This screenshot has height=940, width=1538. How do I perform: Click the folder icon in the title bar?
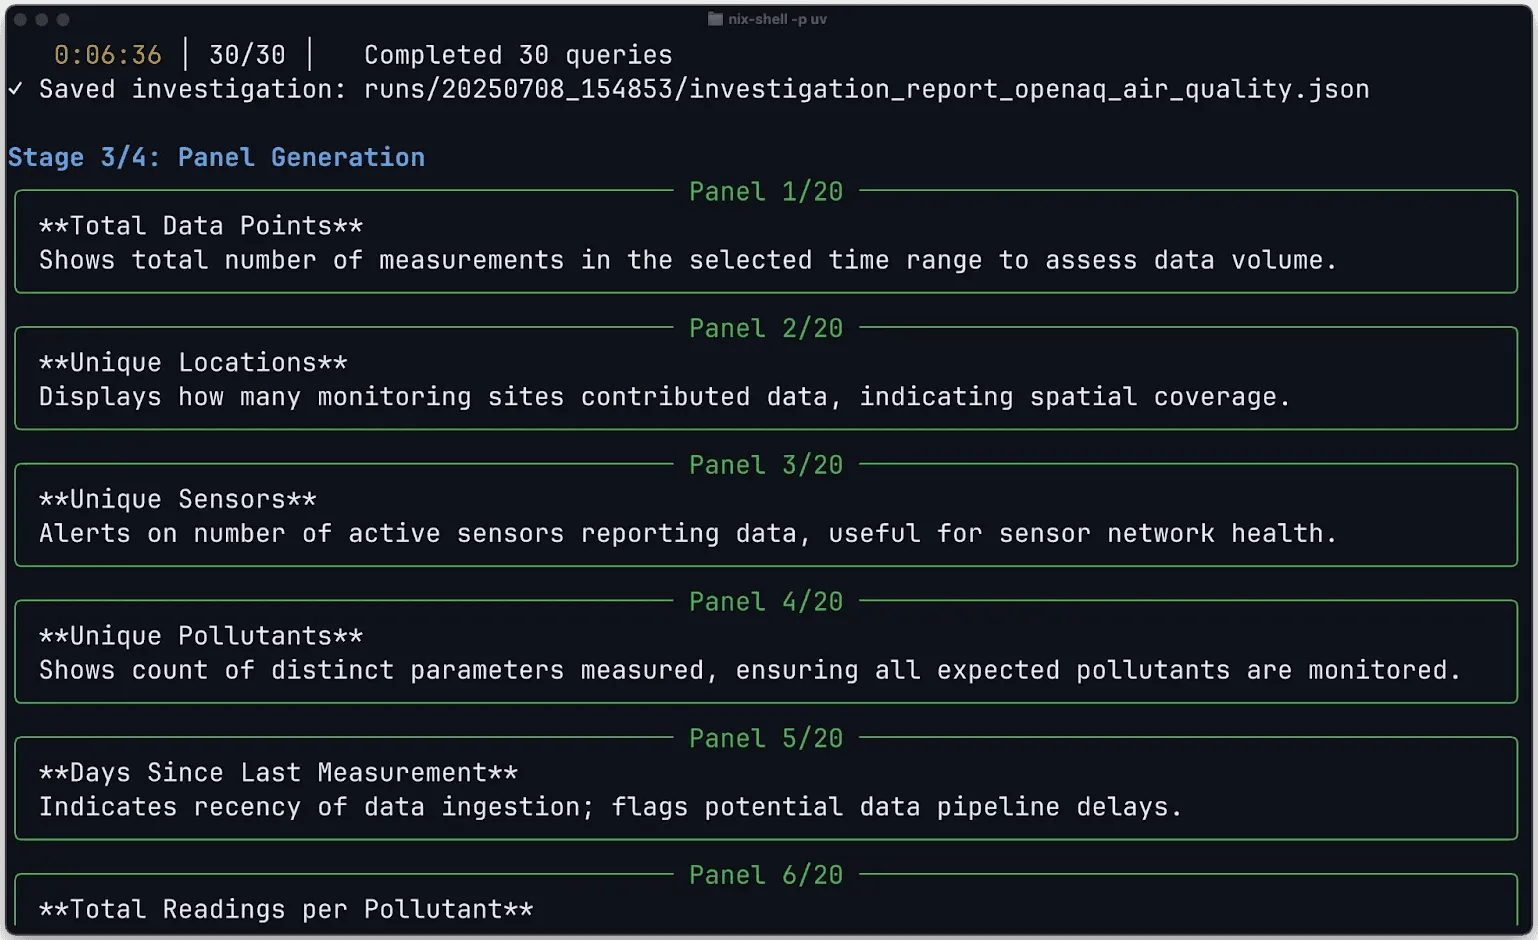pos(715,19)
